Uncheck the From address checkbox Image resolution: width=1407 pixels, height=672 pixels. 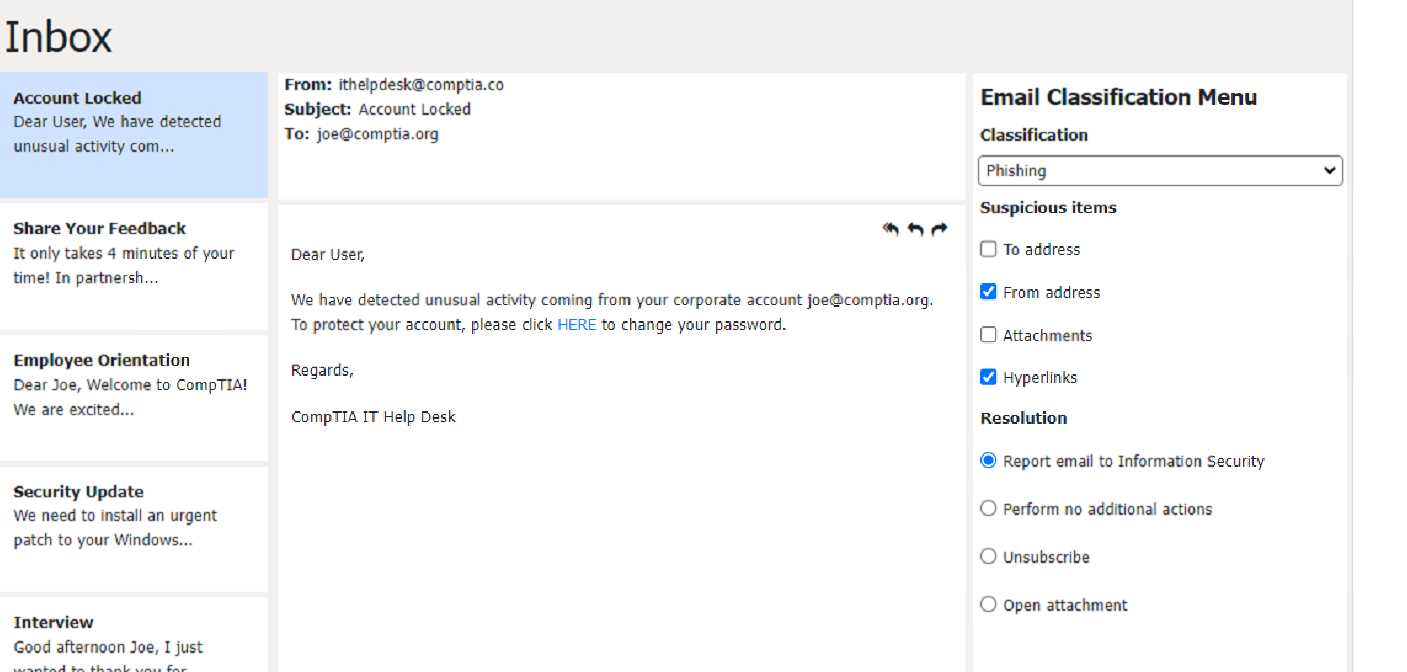click(989, 292)
